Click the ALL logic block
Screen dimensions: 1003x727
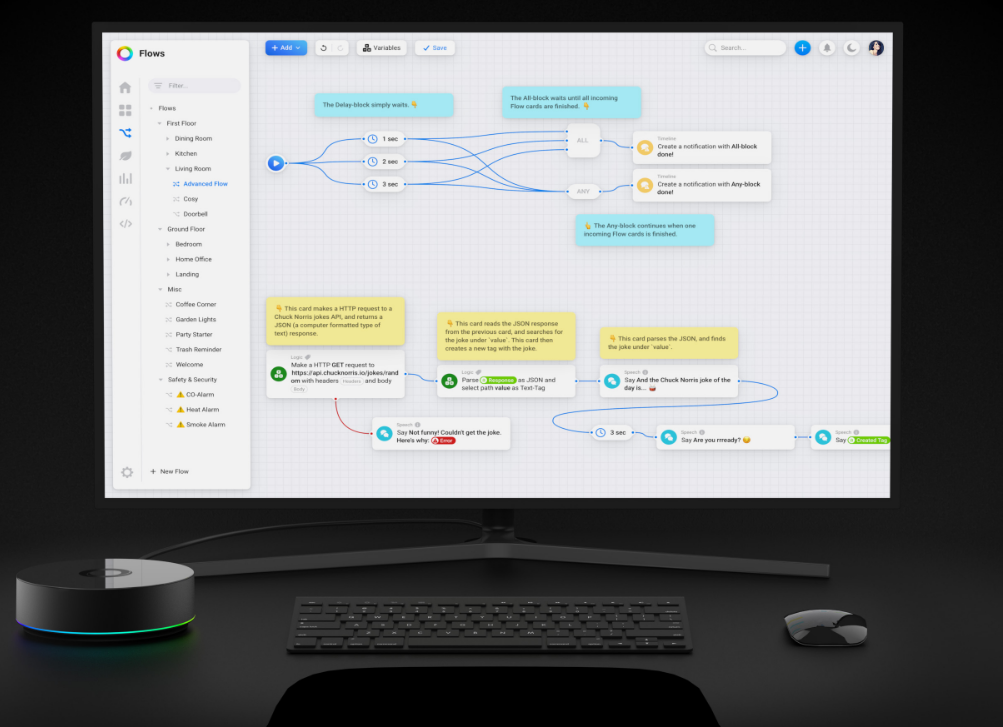(582, 141)
